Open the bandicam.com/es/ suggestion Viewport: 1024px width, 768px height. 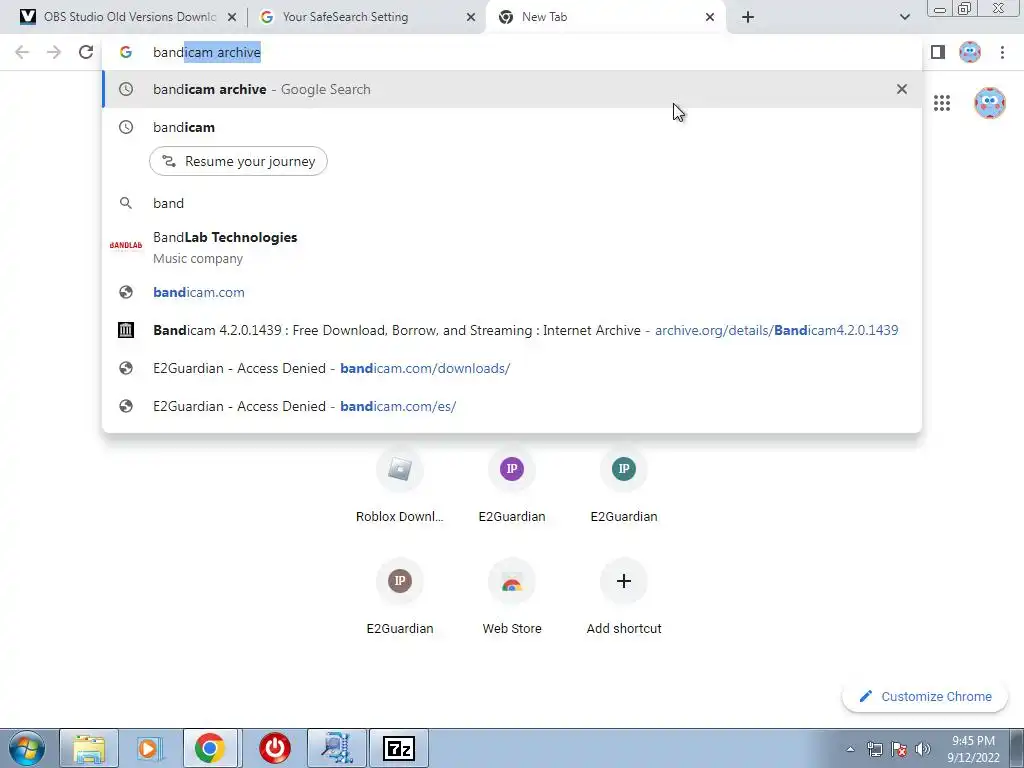pos(512,406)
